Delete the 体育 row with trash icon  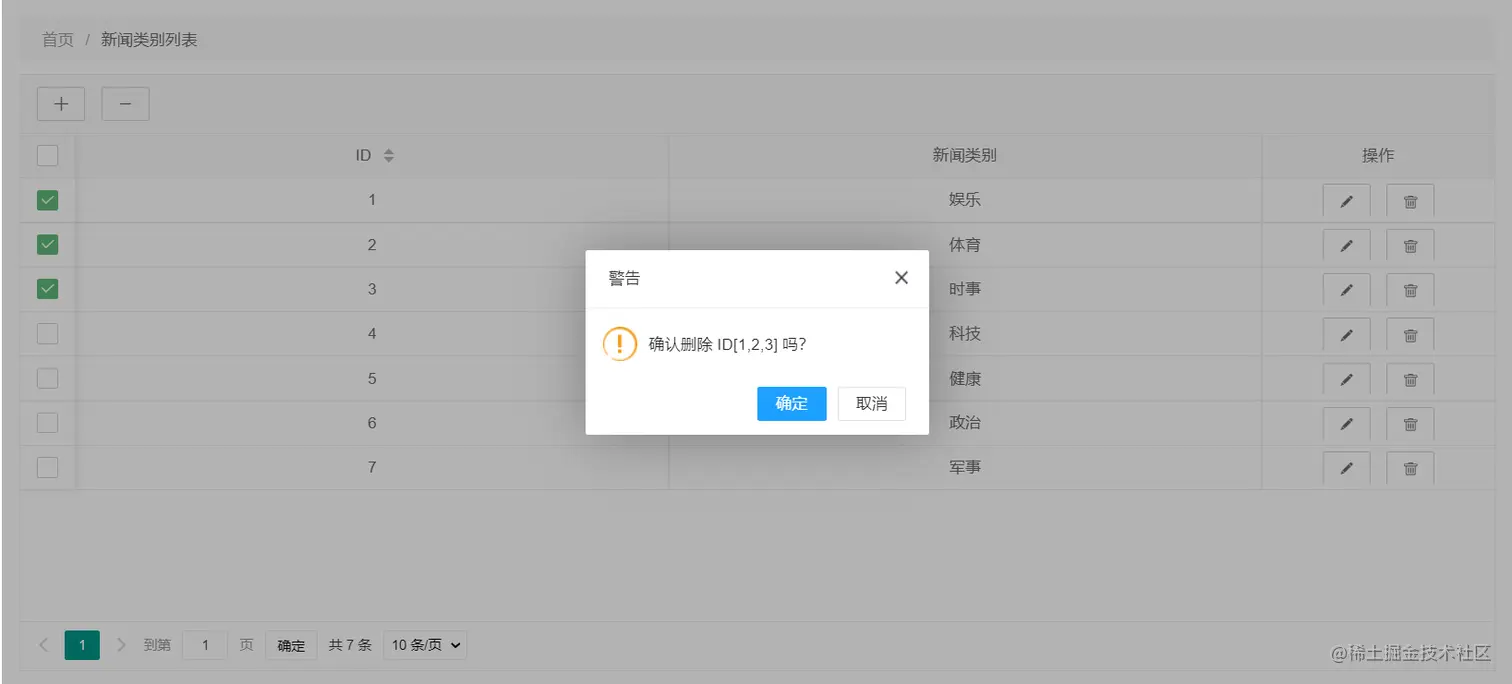[x=1410, y=246]
